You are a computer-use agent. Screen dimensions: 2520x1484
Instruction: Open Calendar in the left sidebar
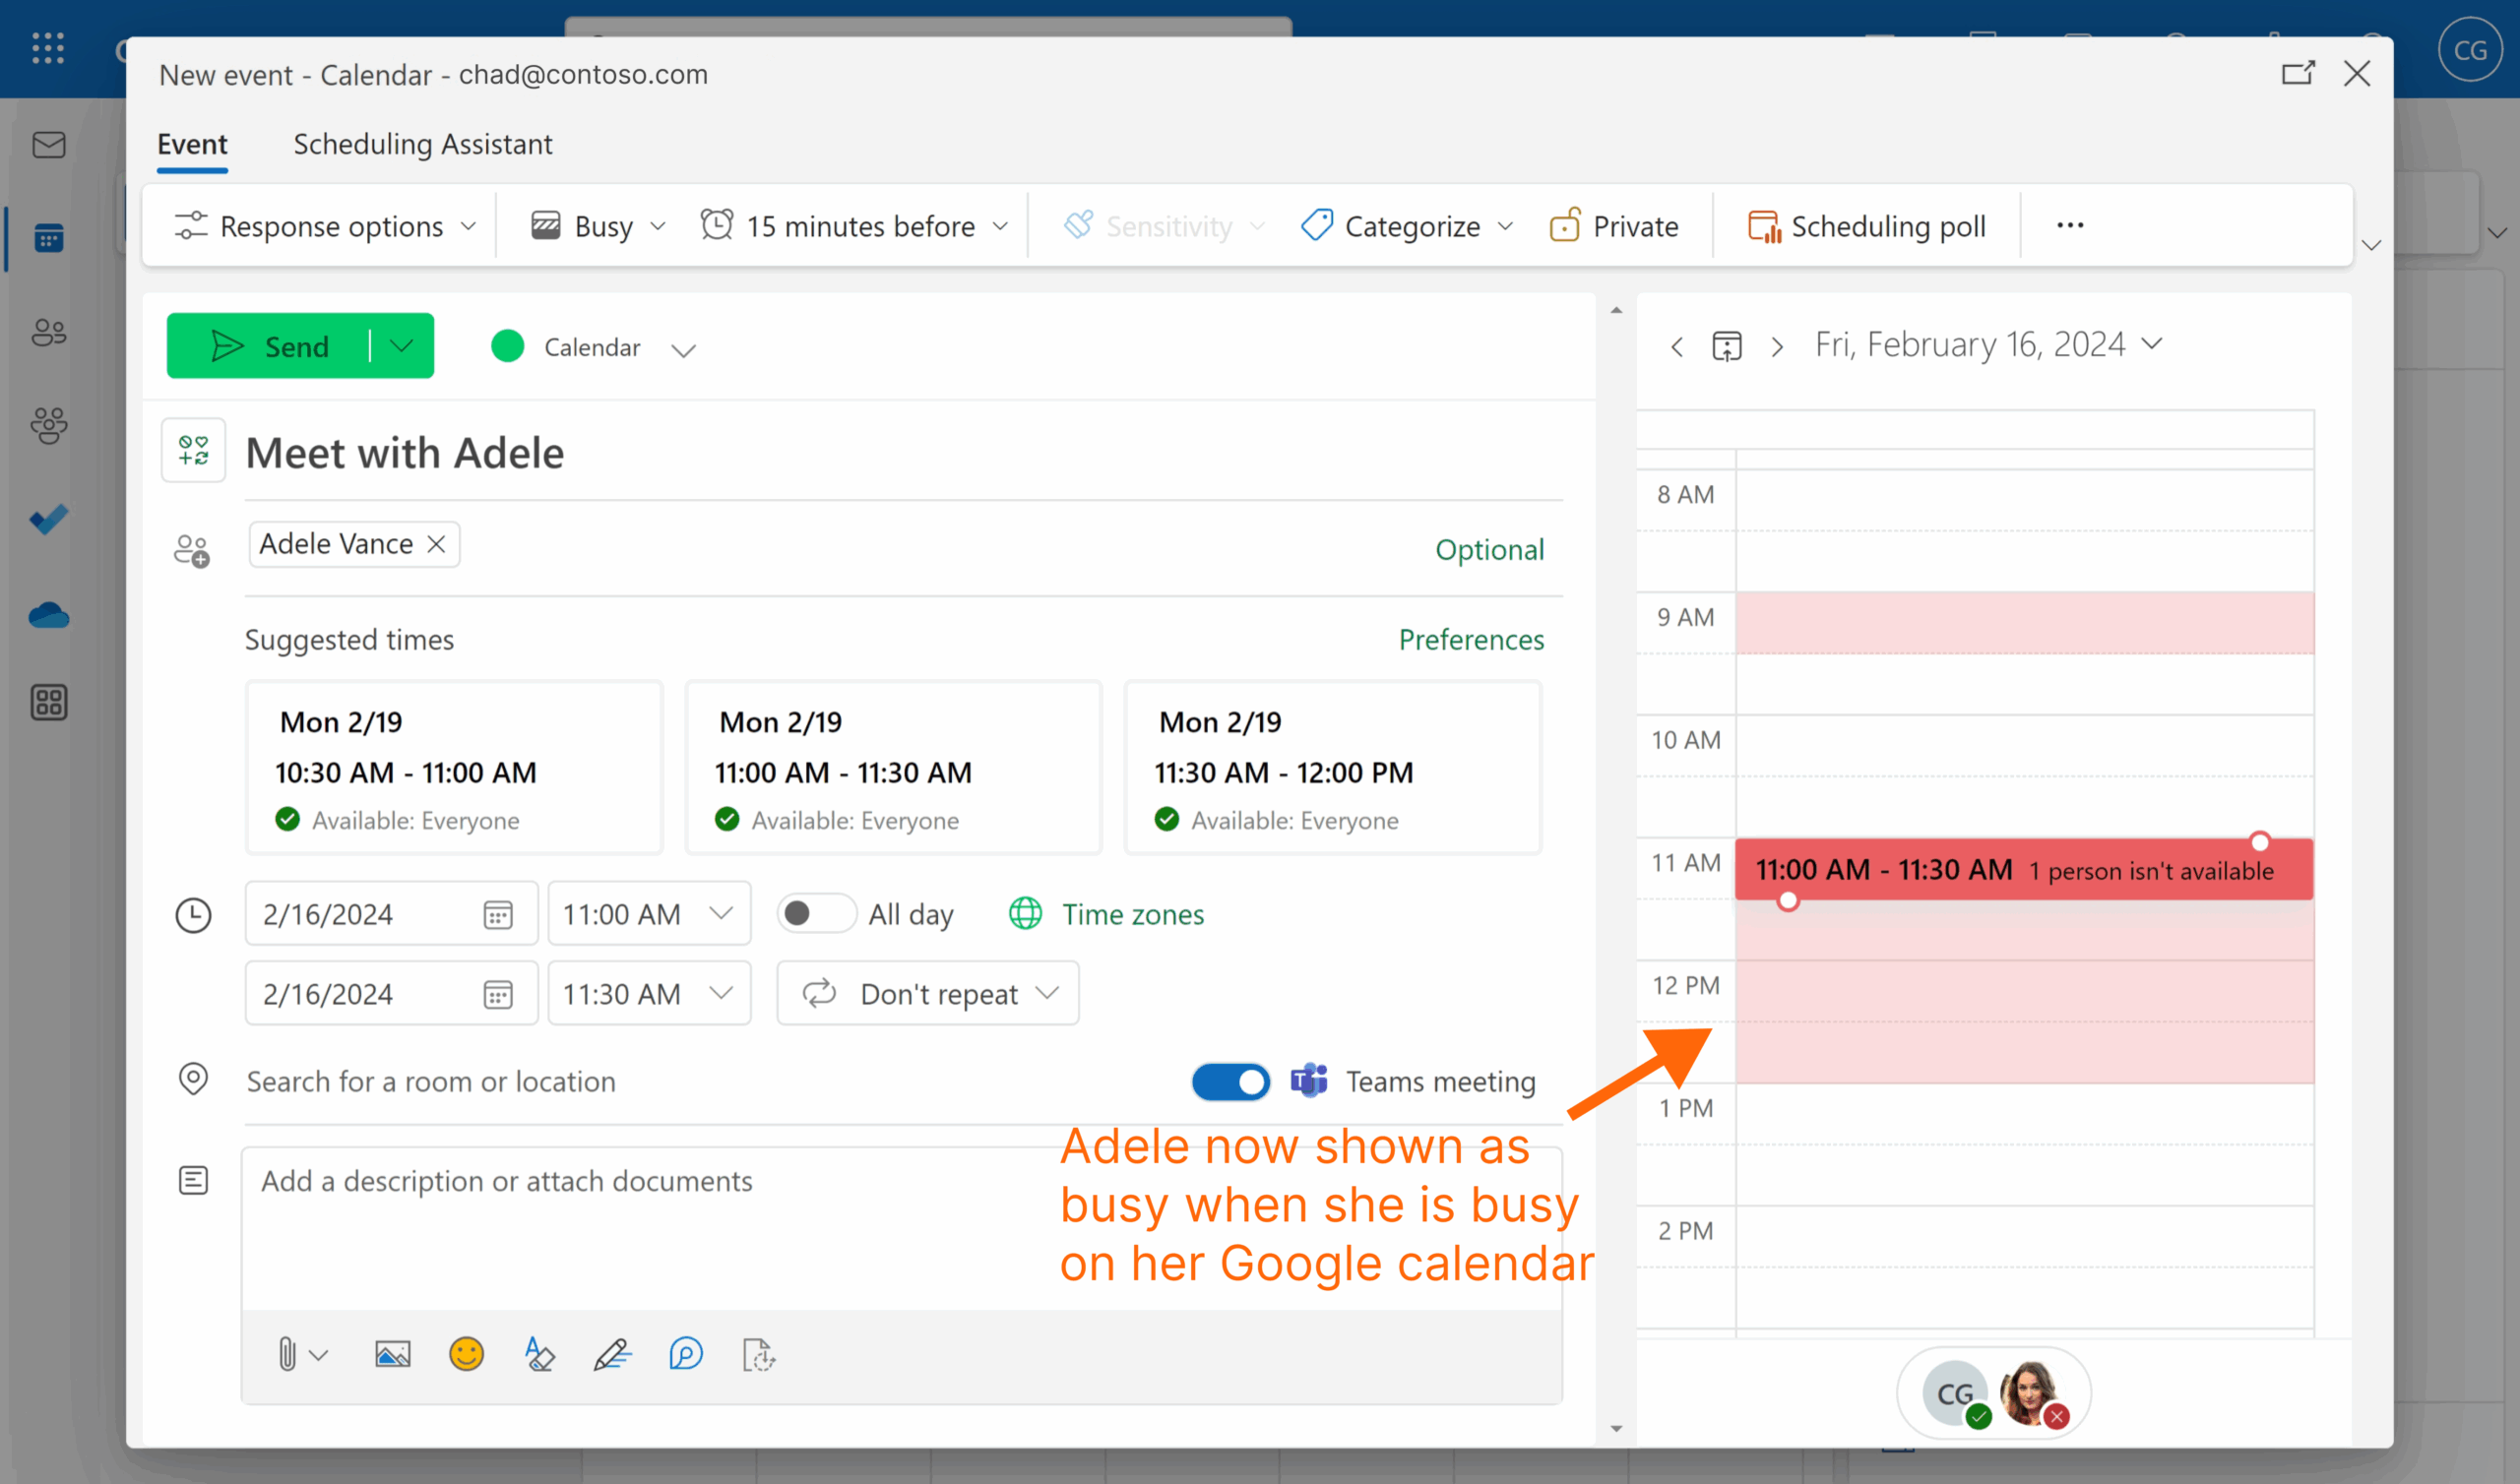point(48,238)
